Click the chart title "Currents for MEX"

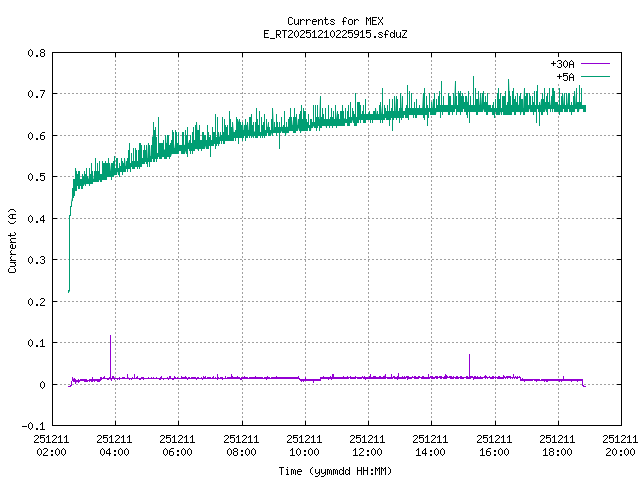tap(335, 21)
